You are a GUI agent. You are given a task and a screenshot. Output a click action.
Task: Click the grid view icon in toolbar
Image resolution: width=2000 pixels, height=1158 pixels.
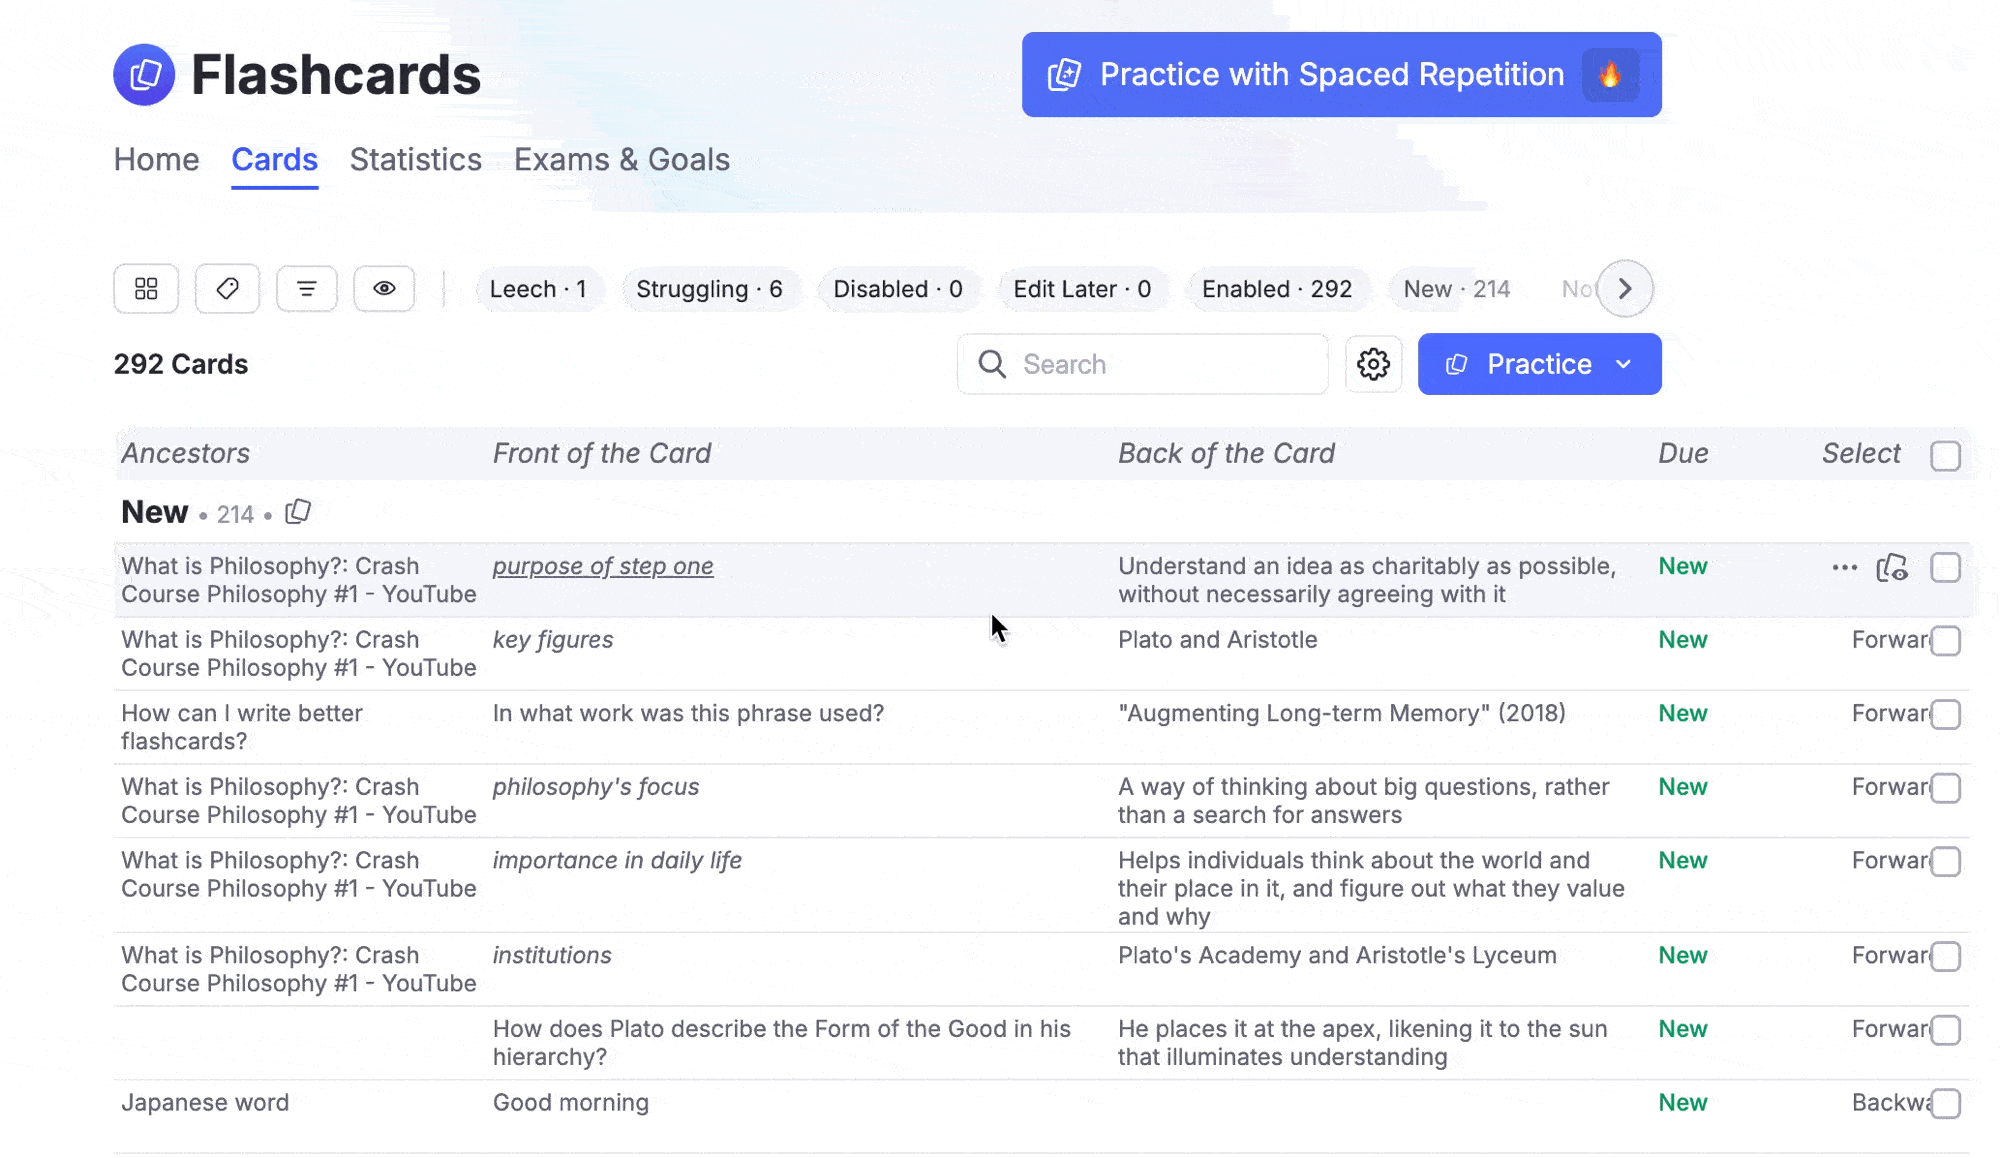[x=146, y=289]
